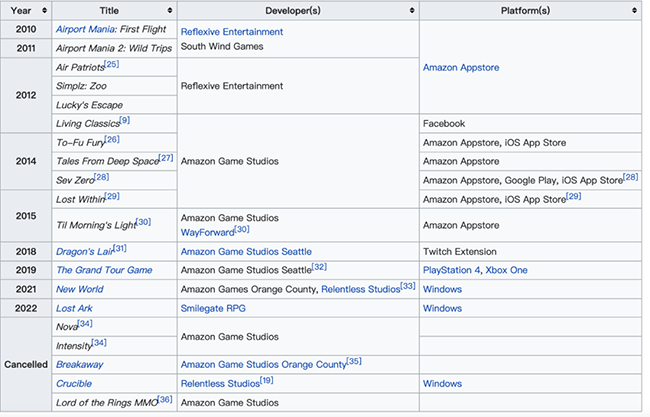Screen dimensions: 650x417
Task: Select the 'Facebook' platform cell
Action: point(531,124)
